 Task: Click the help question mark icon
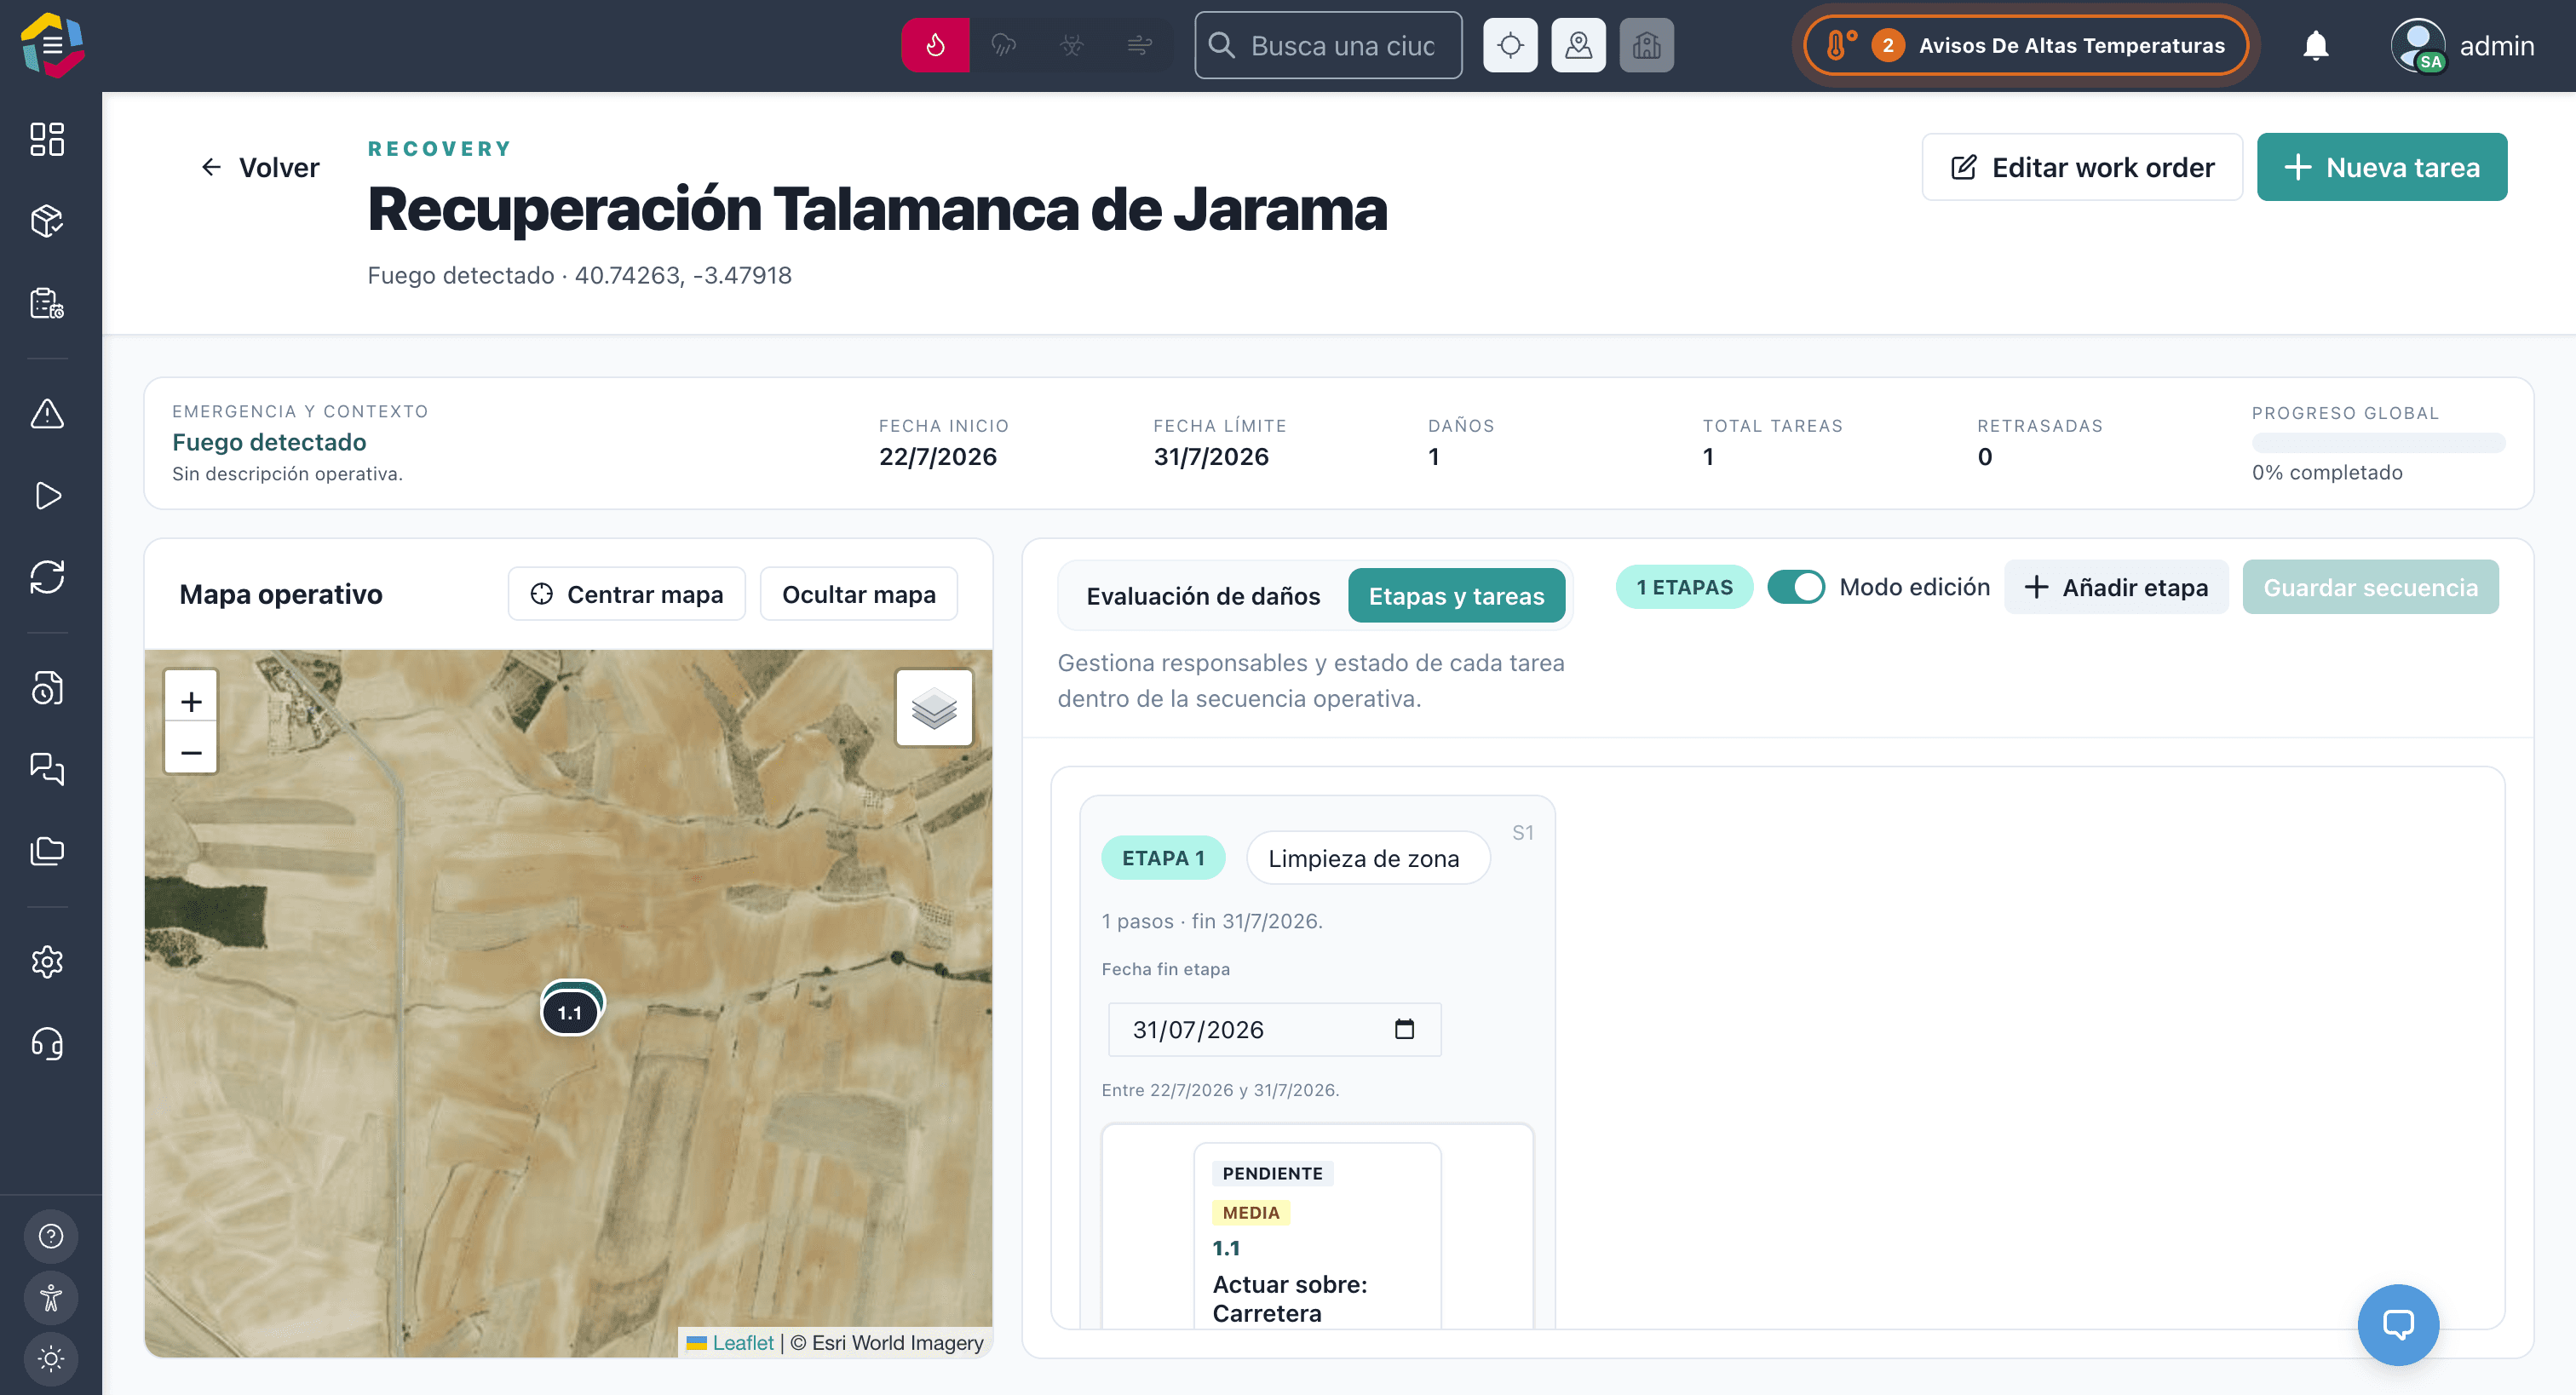pyautogui.click(x=51, y=1236)
